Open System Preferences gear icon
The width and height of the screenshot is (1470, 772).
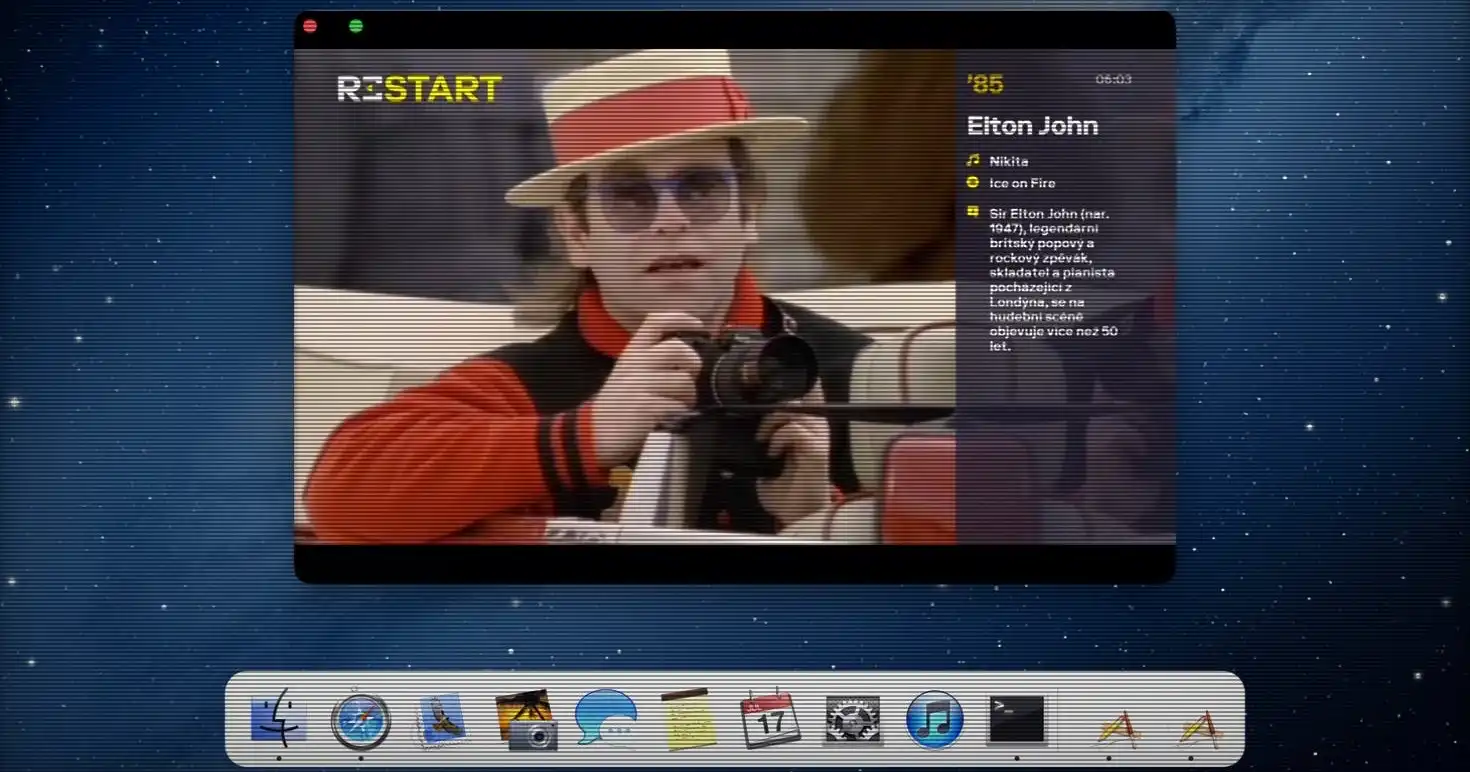(853, 720)
